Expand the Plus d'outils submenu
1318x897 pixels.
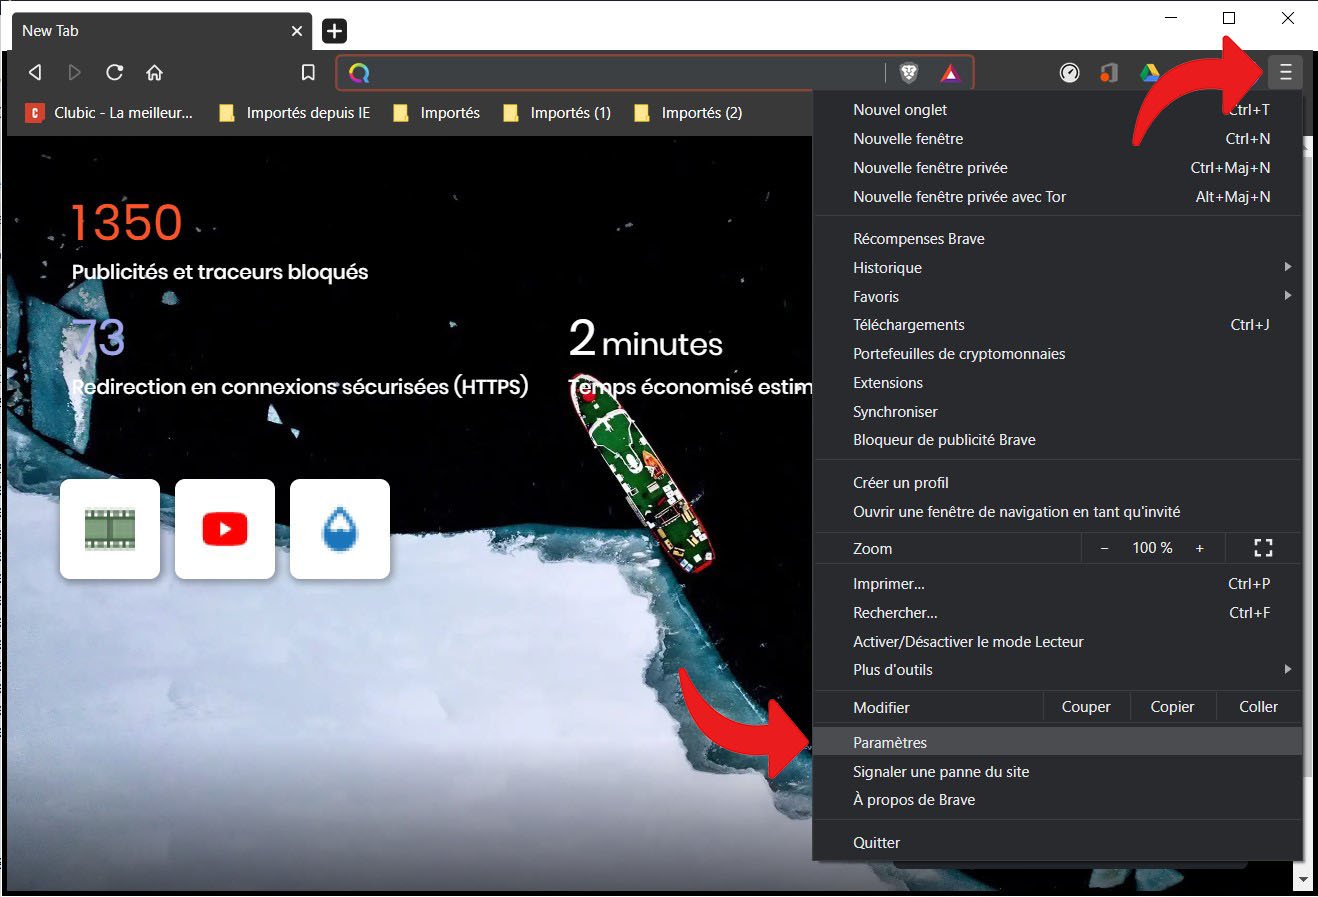click(1060, 670)
